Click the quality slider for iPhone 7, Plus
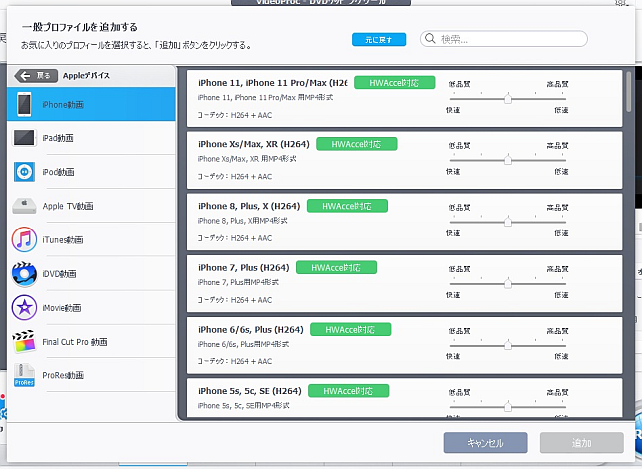Viewport: 642px width, 469px height. pyautogui.click(x=508, y=283)
